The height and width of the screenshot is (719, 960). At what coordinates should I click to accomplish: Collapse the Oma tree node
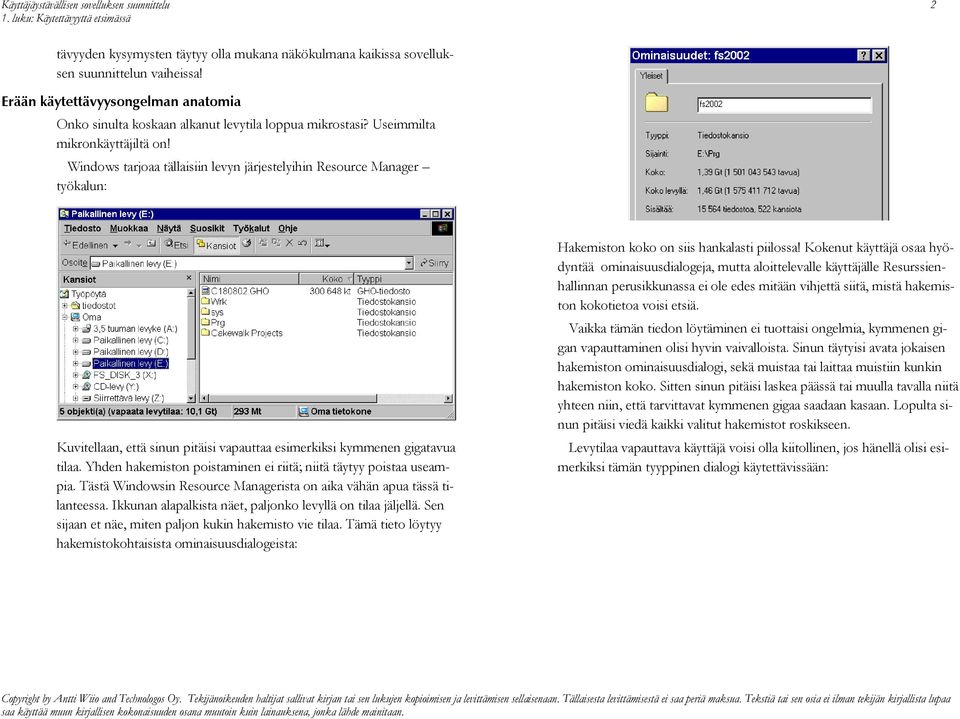coord(64,317)
